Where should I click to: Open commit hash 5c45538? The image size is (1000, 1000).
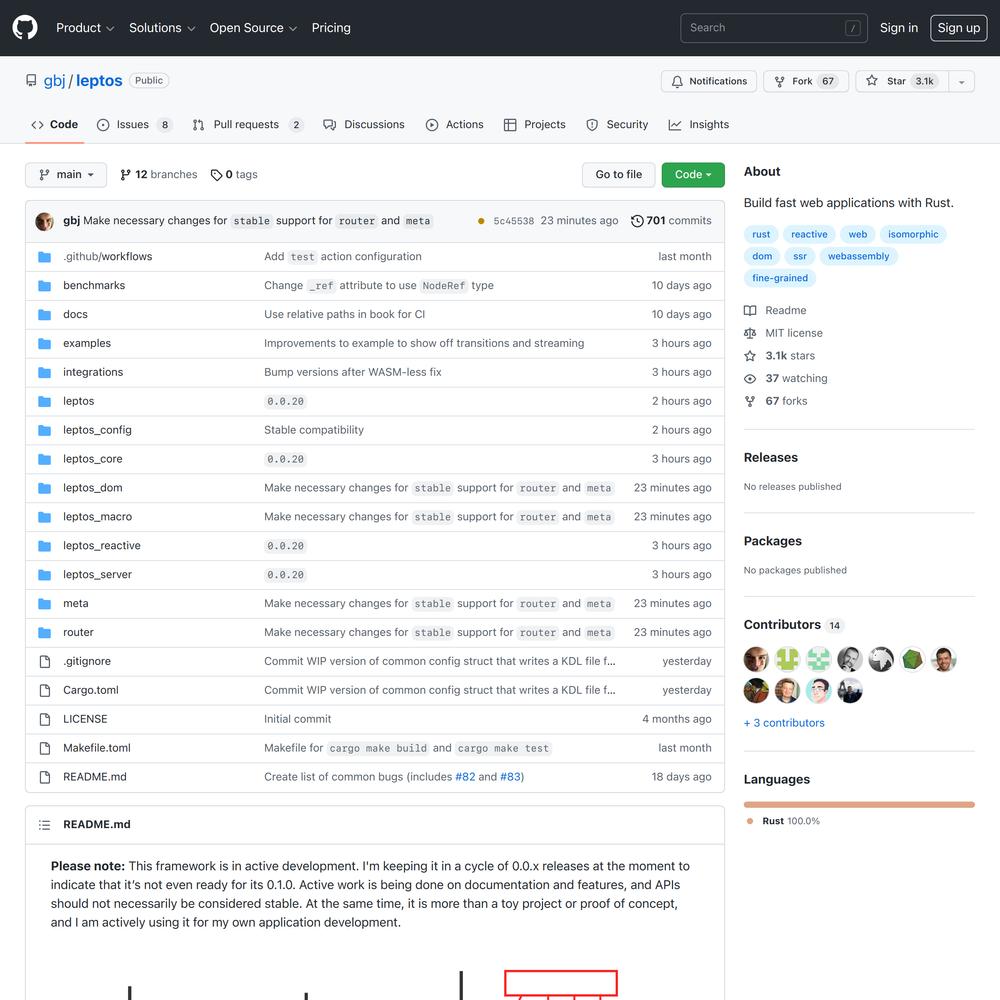pos(513,221)
